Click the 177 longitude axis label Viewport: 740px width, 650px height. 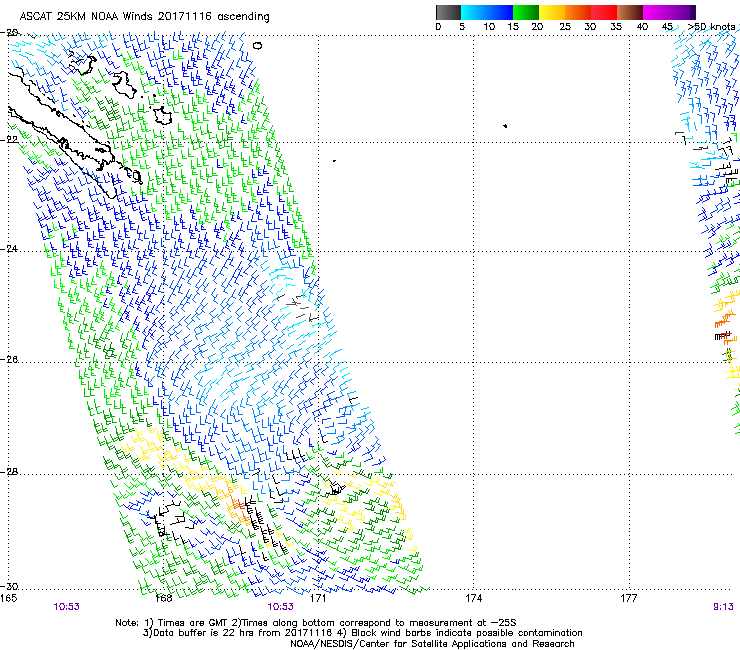[629, 598]
